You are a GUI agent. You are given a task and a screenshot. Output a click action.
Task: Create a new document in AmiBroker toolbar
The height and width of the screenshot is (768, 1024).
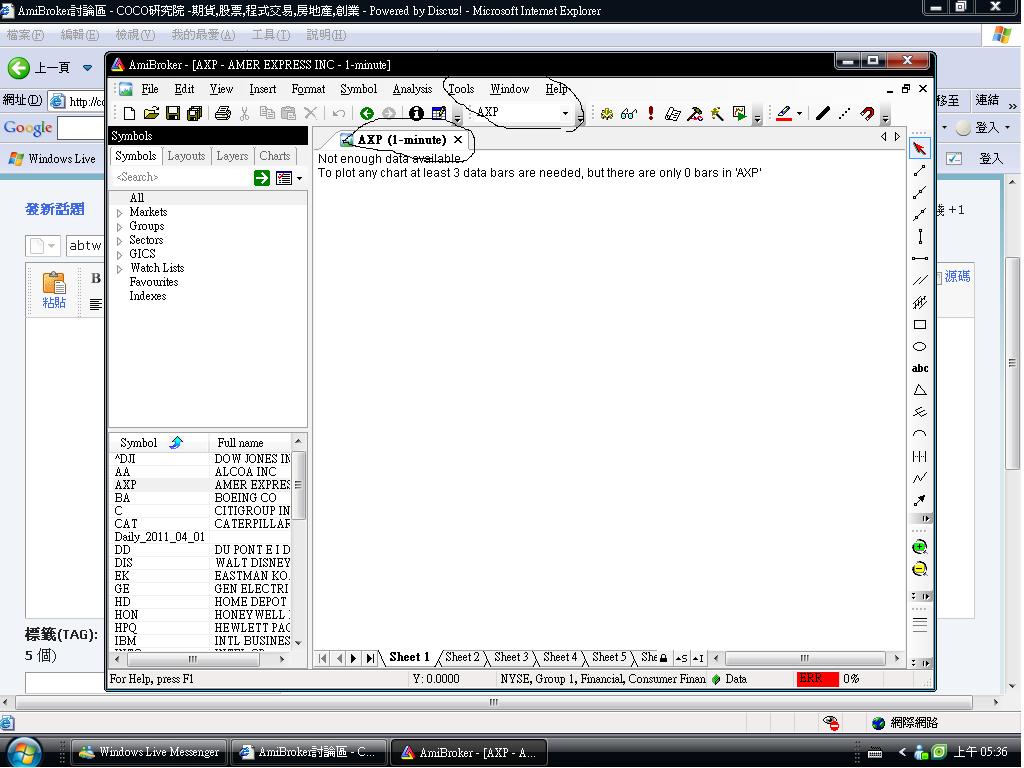(129, 114)
